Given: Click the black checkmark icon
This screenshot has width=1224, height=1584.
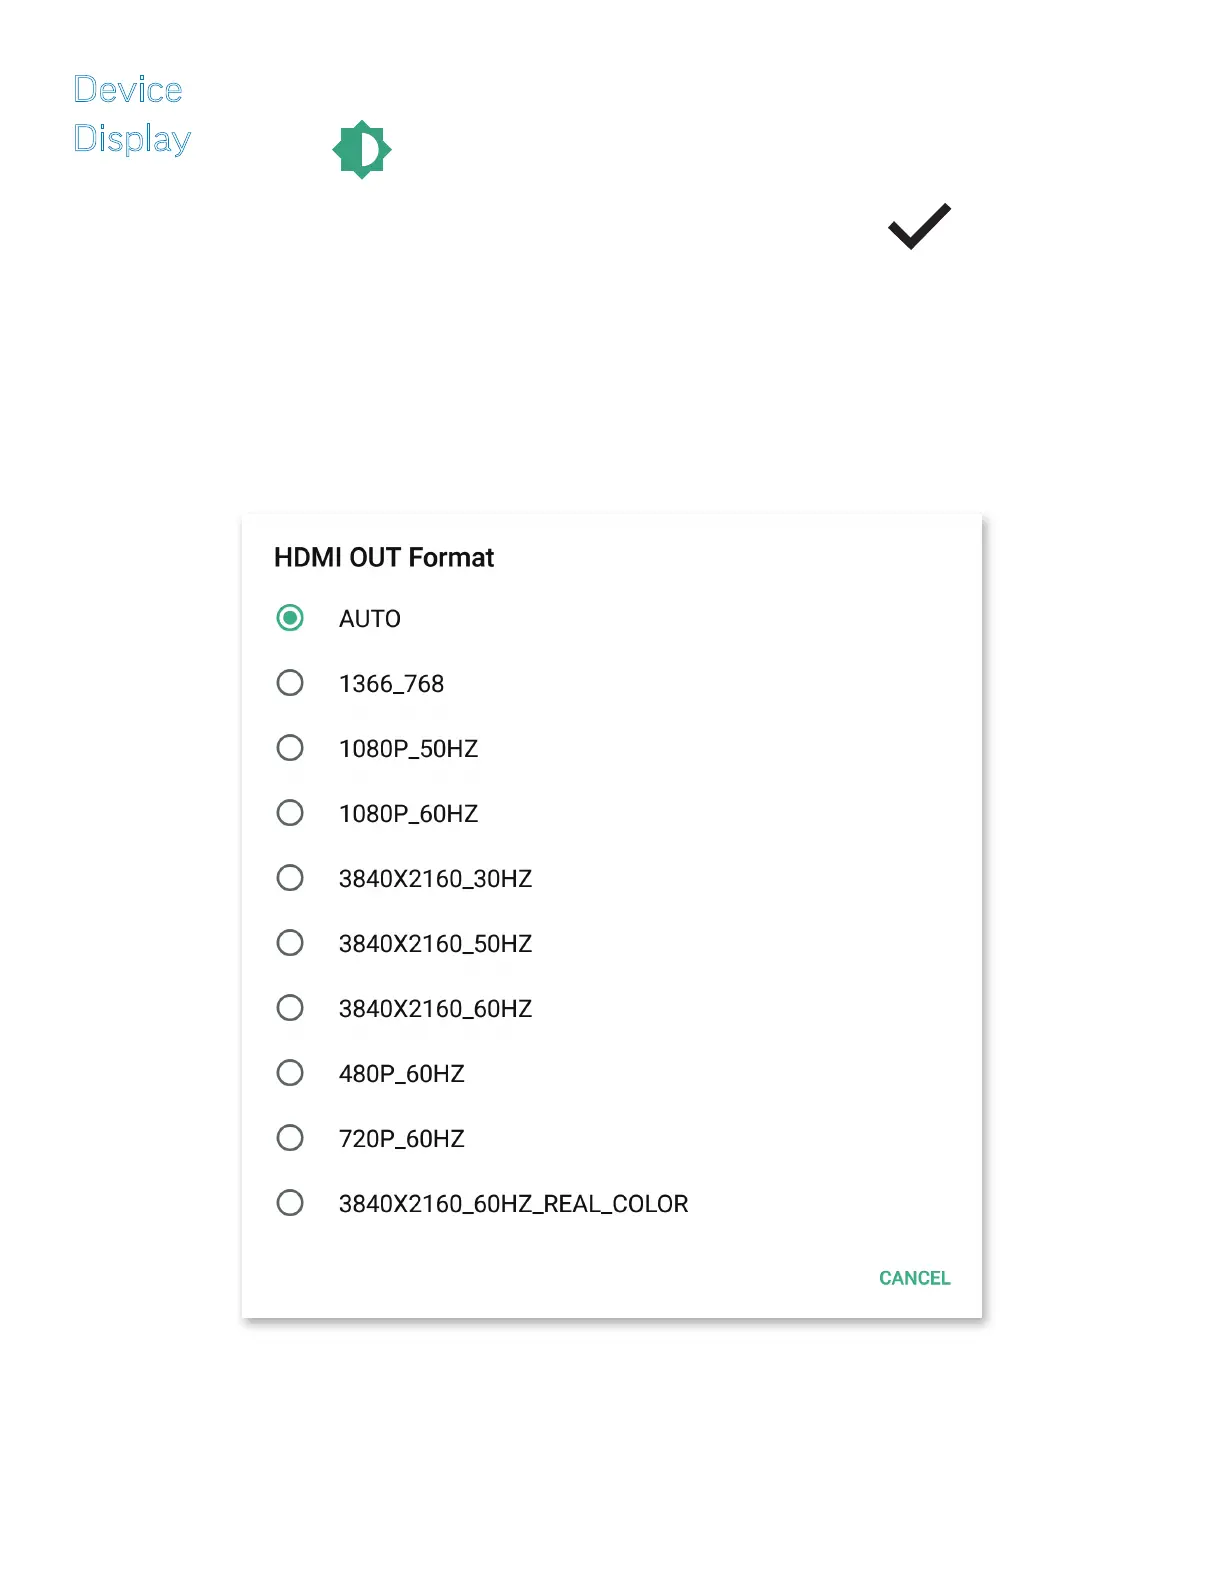Looking at the screenshot, I should pyautogui.click(x=919, y=226).
